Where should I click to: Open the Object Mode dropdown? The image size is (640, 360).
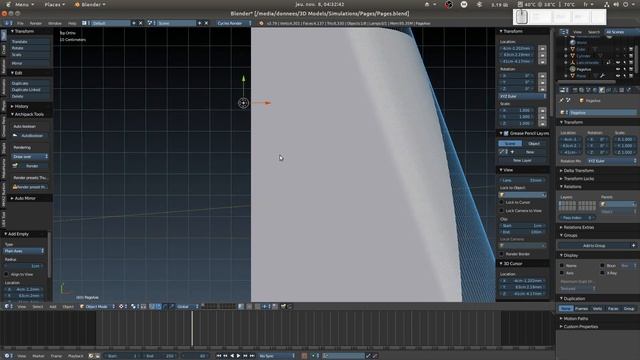(98, 306)
